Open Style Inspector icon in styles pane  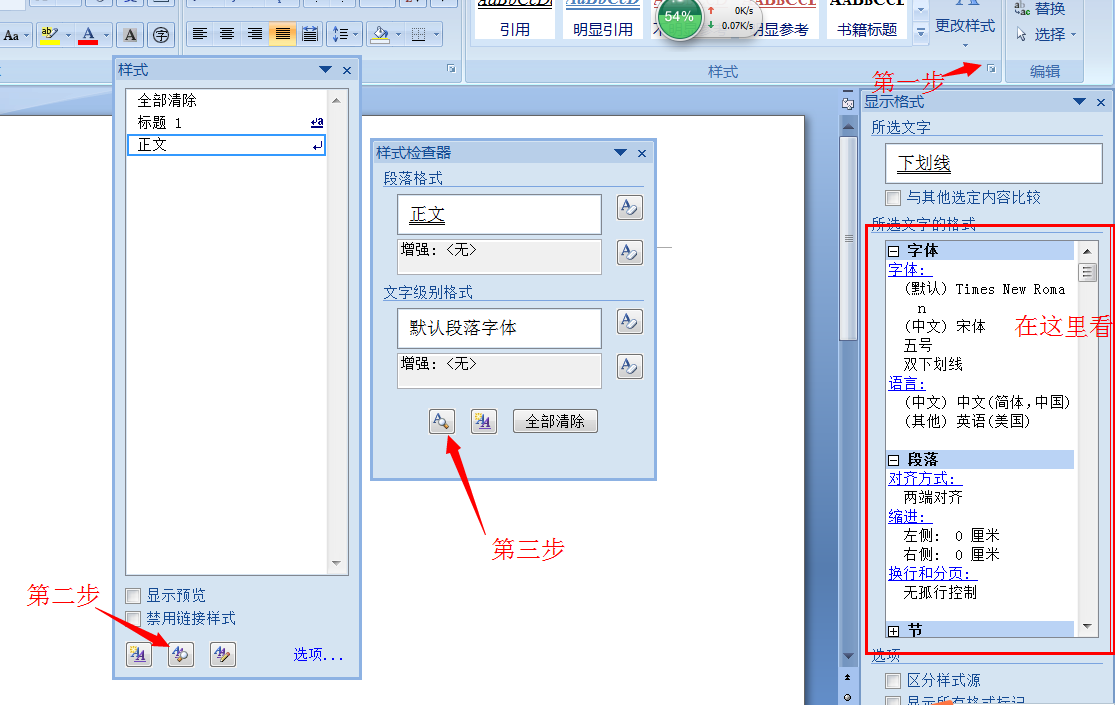(181, 654)
